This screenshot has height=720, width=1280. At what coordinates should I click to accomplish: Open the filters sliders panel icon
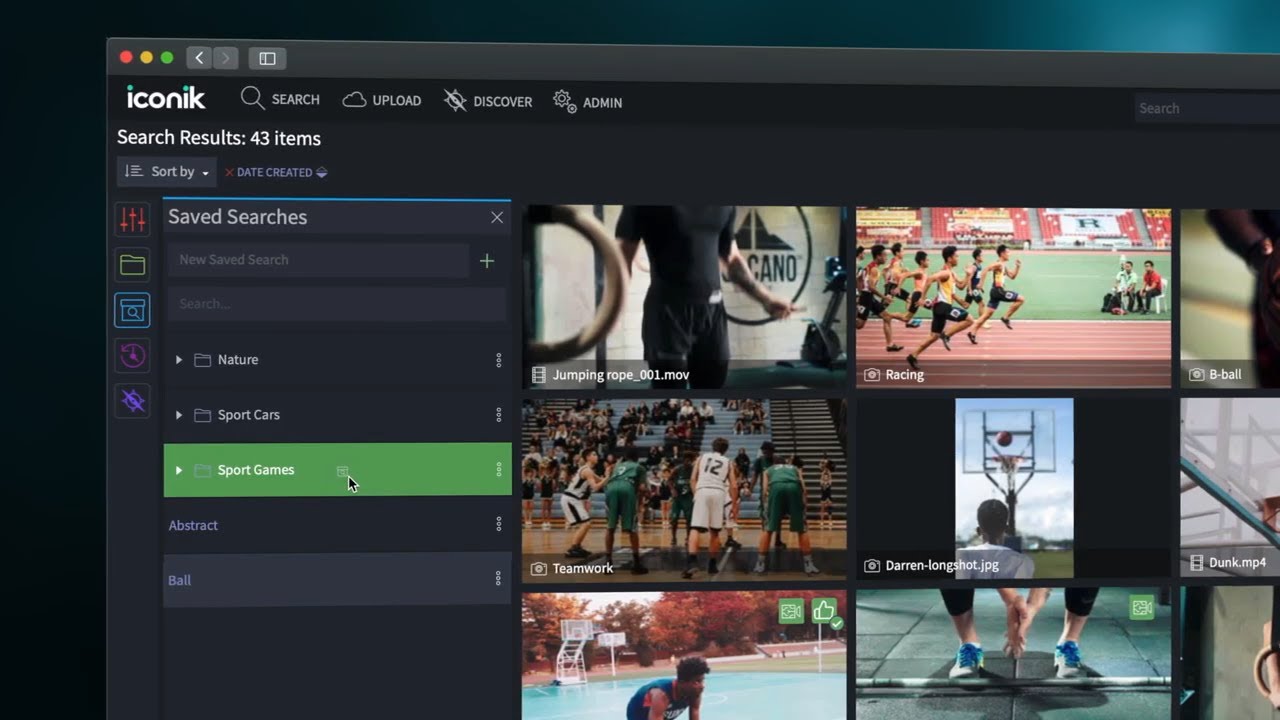[x=133, y=218]
